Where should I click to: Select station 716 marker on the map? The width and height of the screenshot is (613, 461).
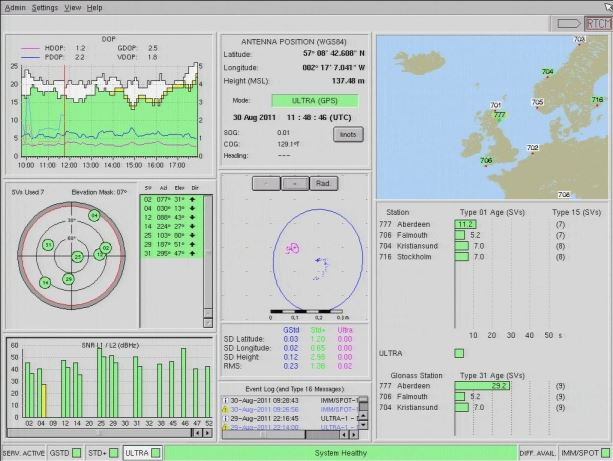[x=598, y=100]
